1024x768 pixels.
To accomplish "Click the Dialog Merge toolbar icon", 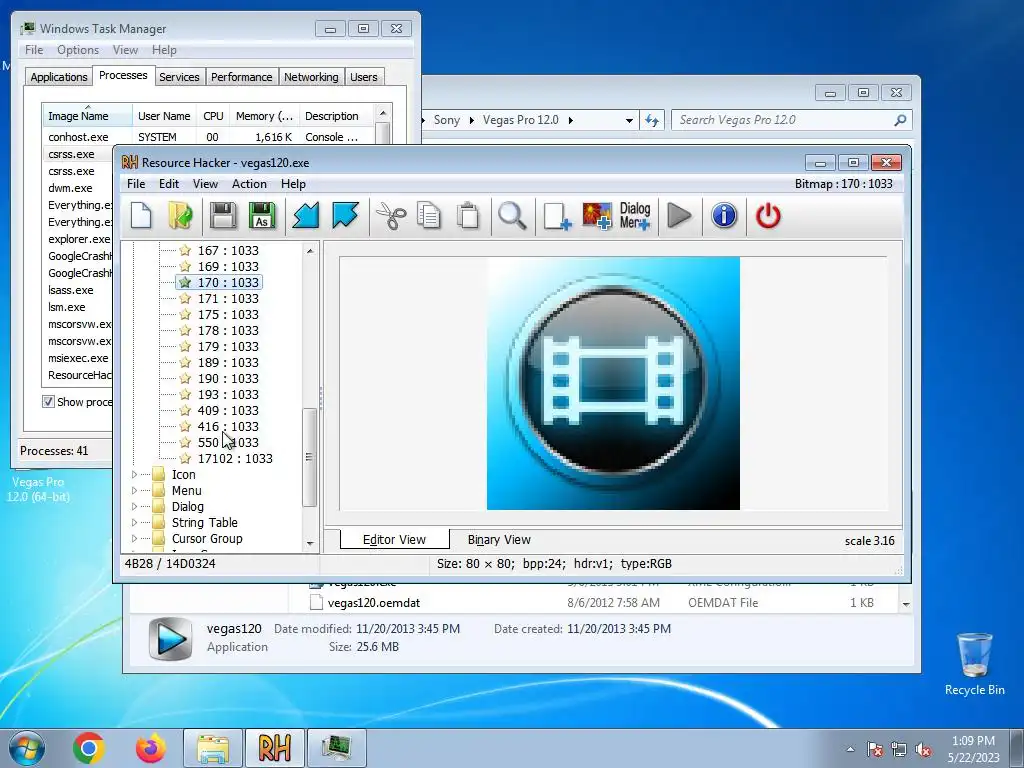I will pos(635,216).
